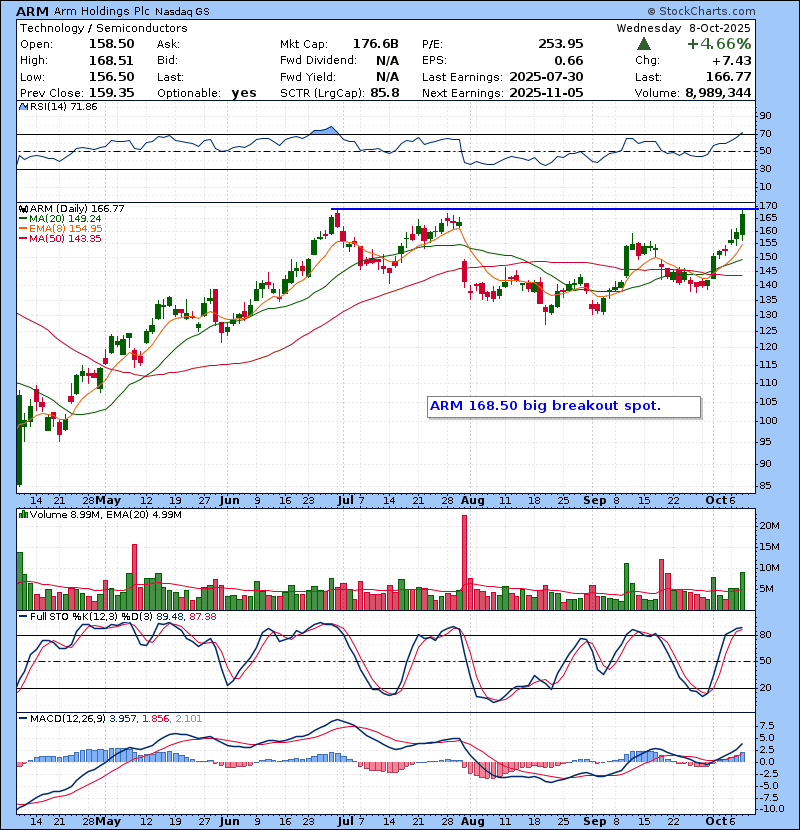Screen dimensions: 800x830
Task: Click the Mkt Cap value 176.6B
Action: pyautogui.click(x=375, y=44)
